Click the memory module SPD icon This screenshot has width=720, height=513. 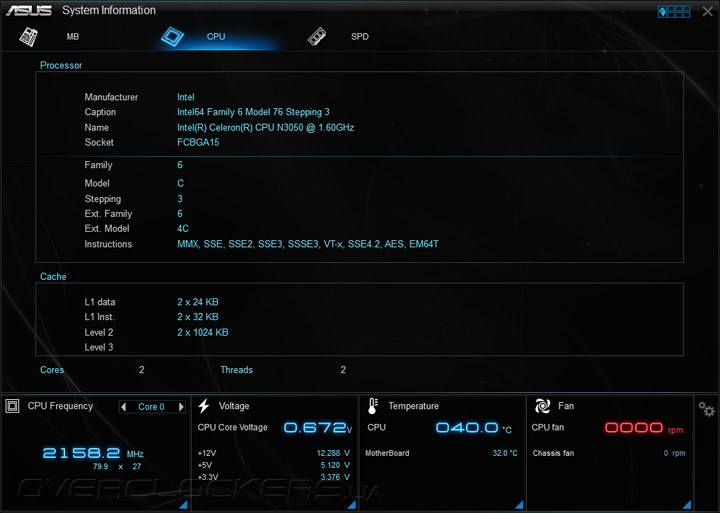[x=317, y=36]
